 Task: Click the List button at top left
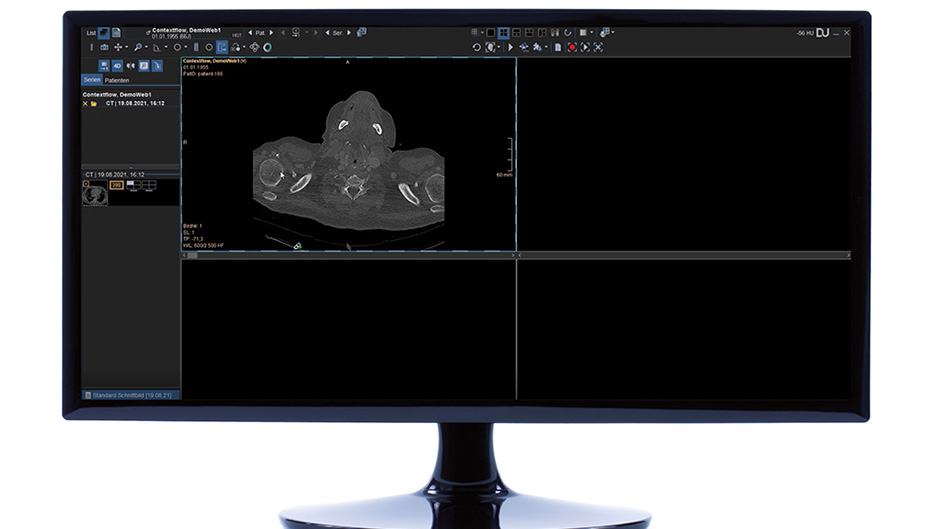pos(91,33)
